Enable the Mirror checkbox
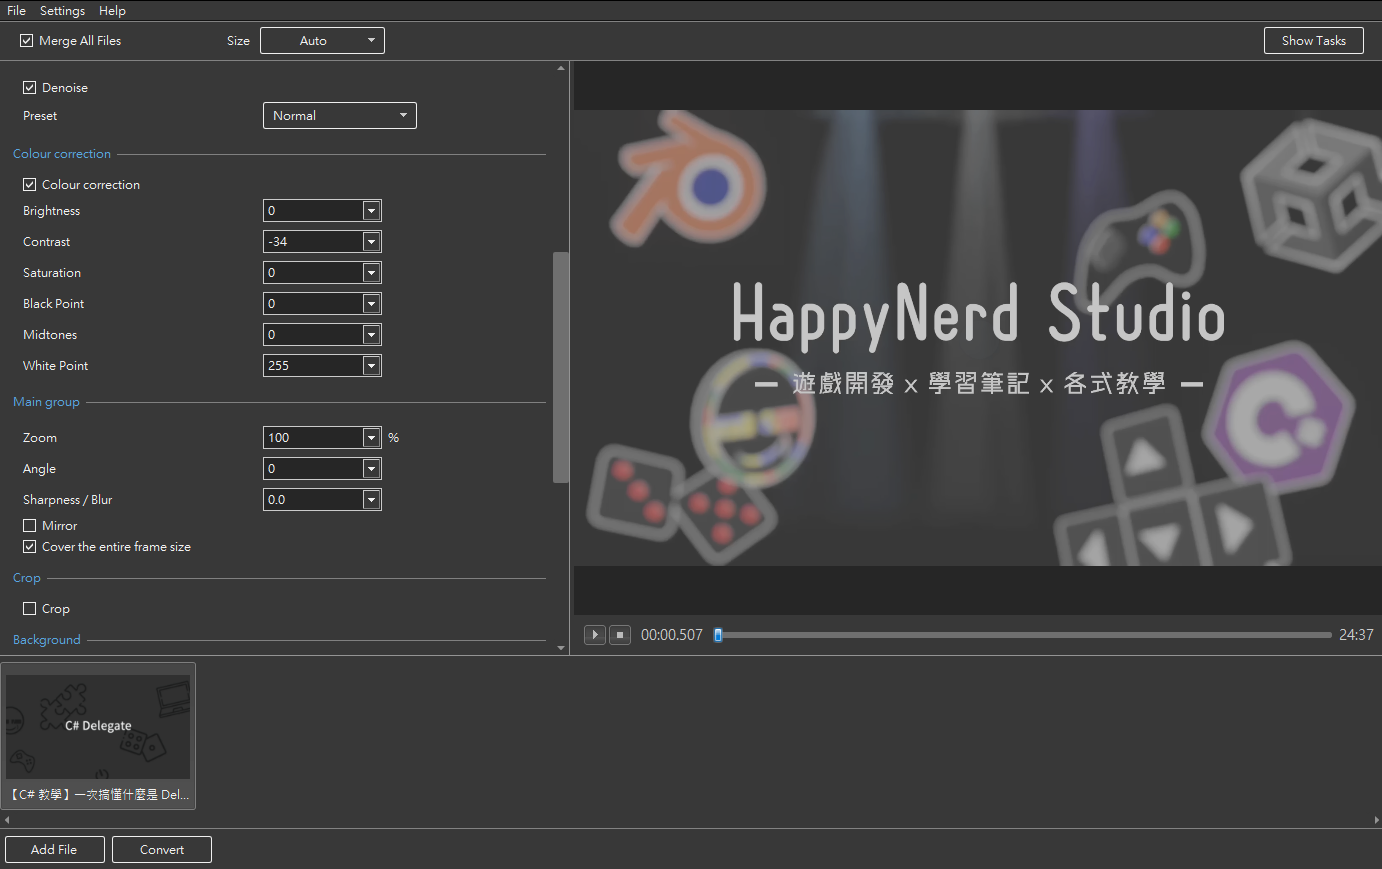The image size is (1382, 869). [x=30, y=526]
